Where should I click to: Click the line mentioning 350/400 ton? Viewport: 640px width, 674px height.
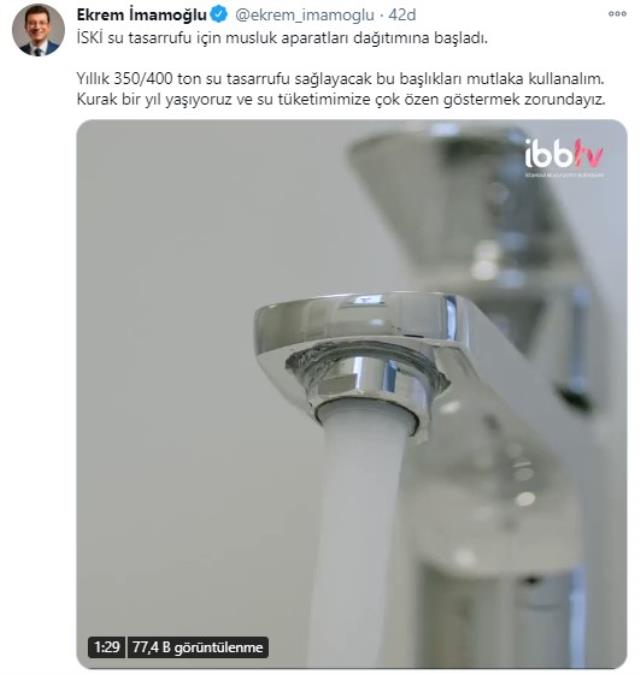pyautogui.click(x=340, y=79)
